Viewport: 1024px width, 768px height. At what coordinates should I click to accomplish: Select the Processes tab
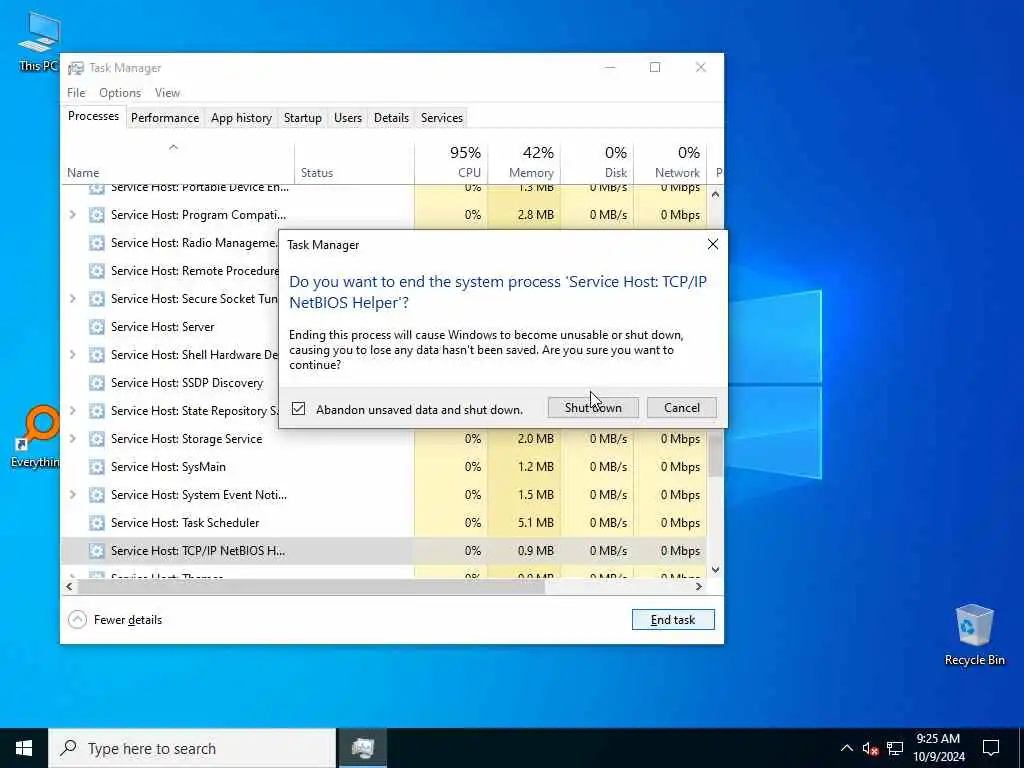[x=93, y=116]
